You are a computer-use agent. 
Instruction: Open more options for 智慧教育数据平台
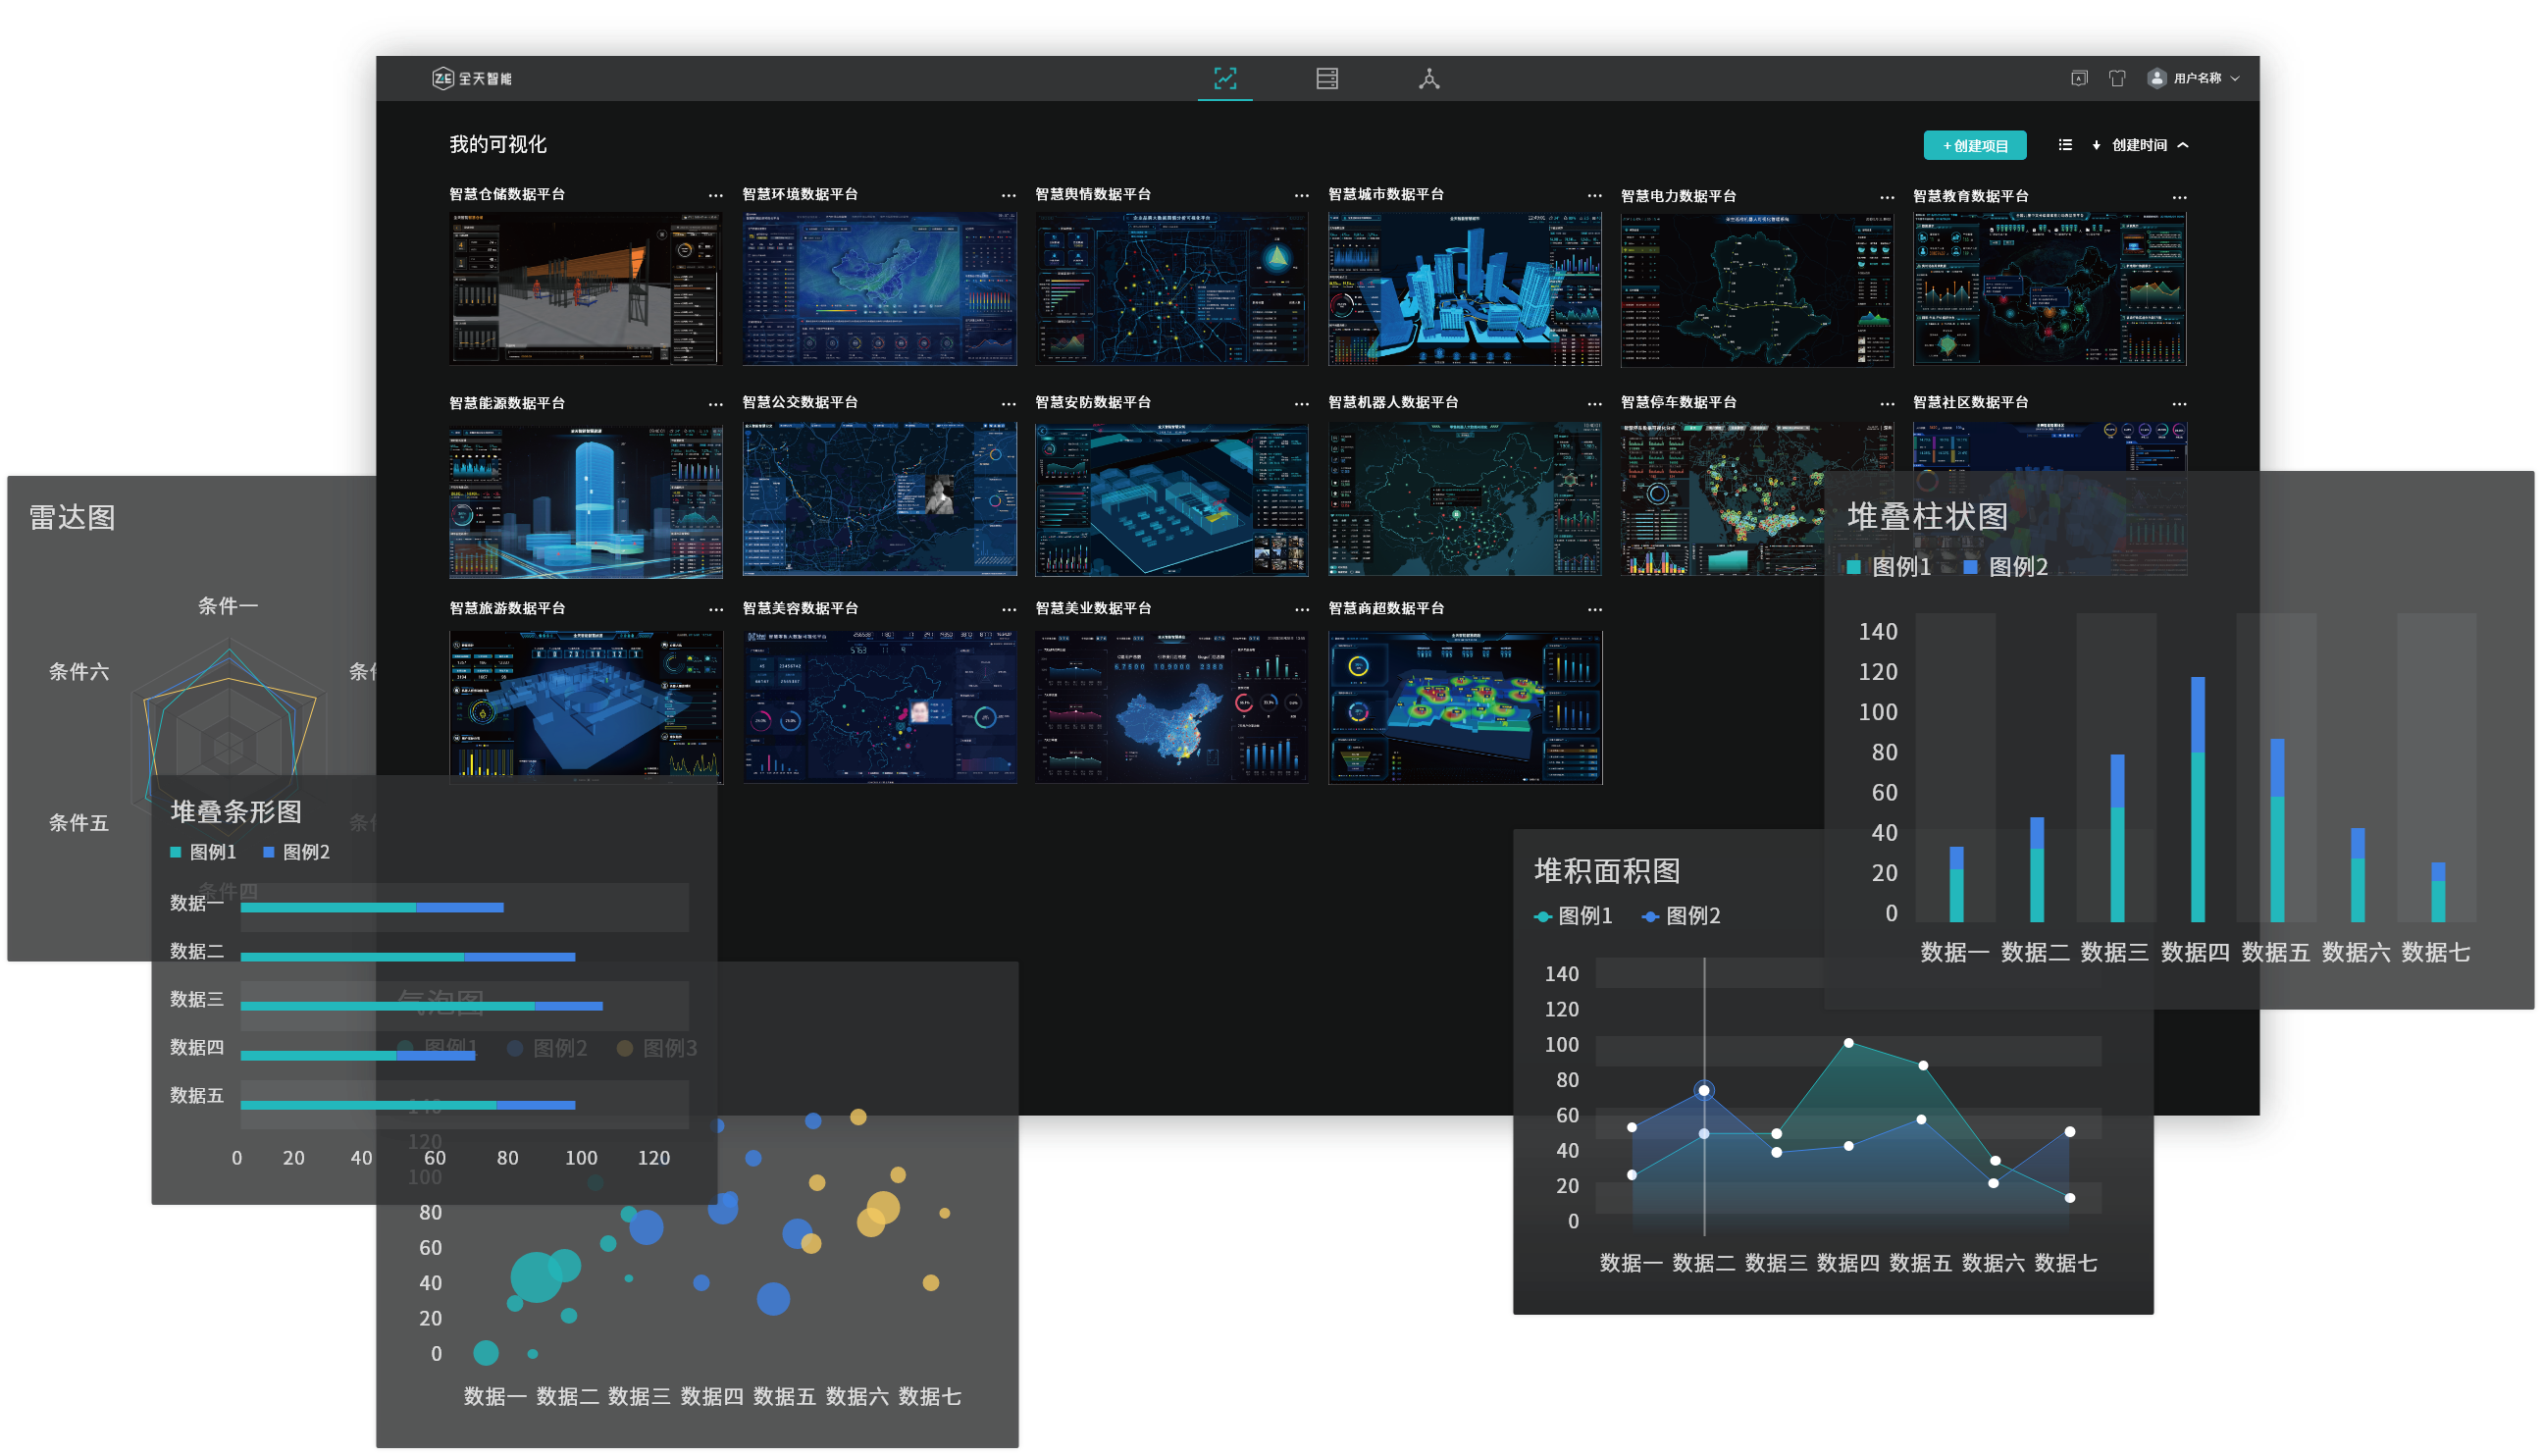(2179, 197)
